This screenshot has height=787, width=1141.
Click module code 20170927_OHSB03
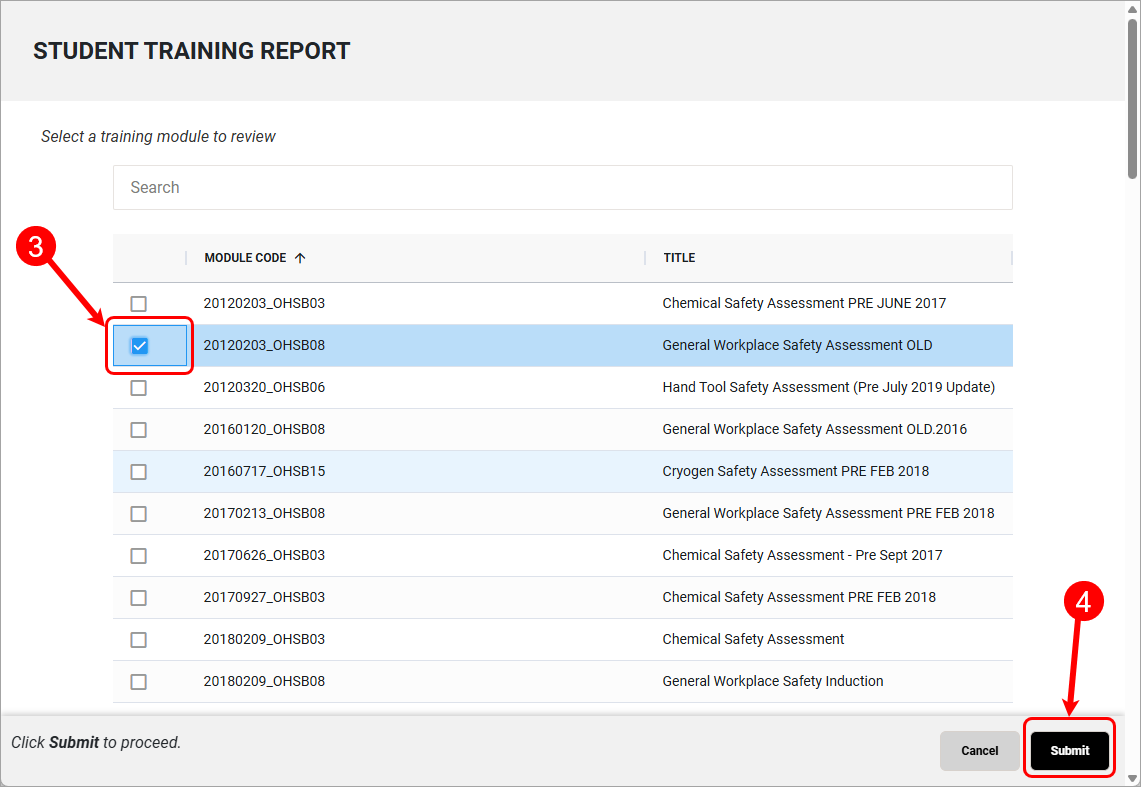[264, 597]
